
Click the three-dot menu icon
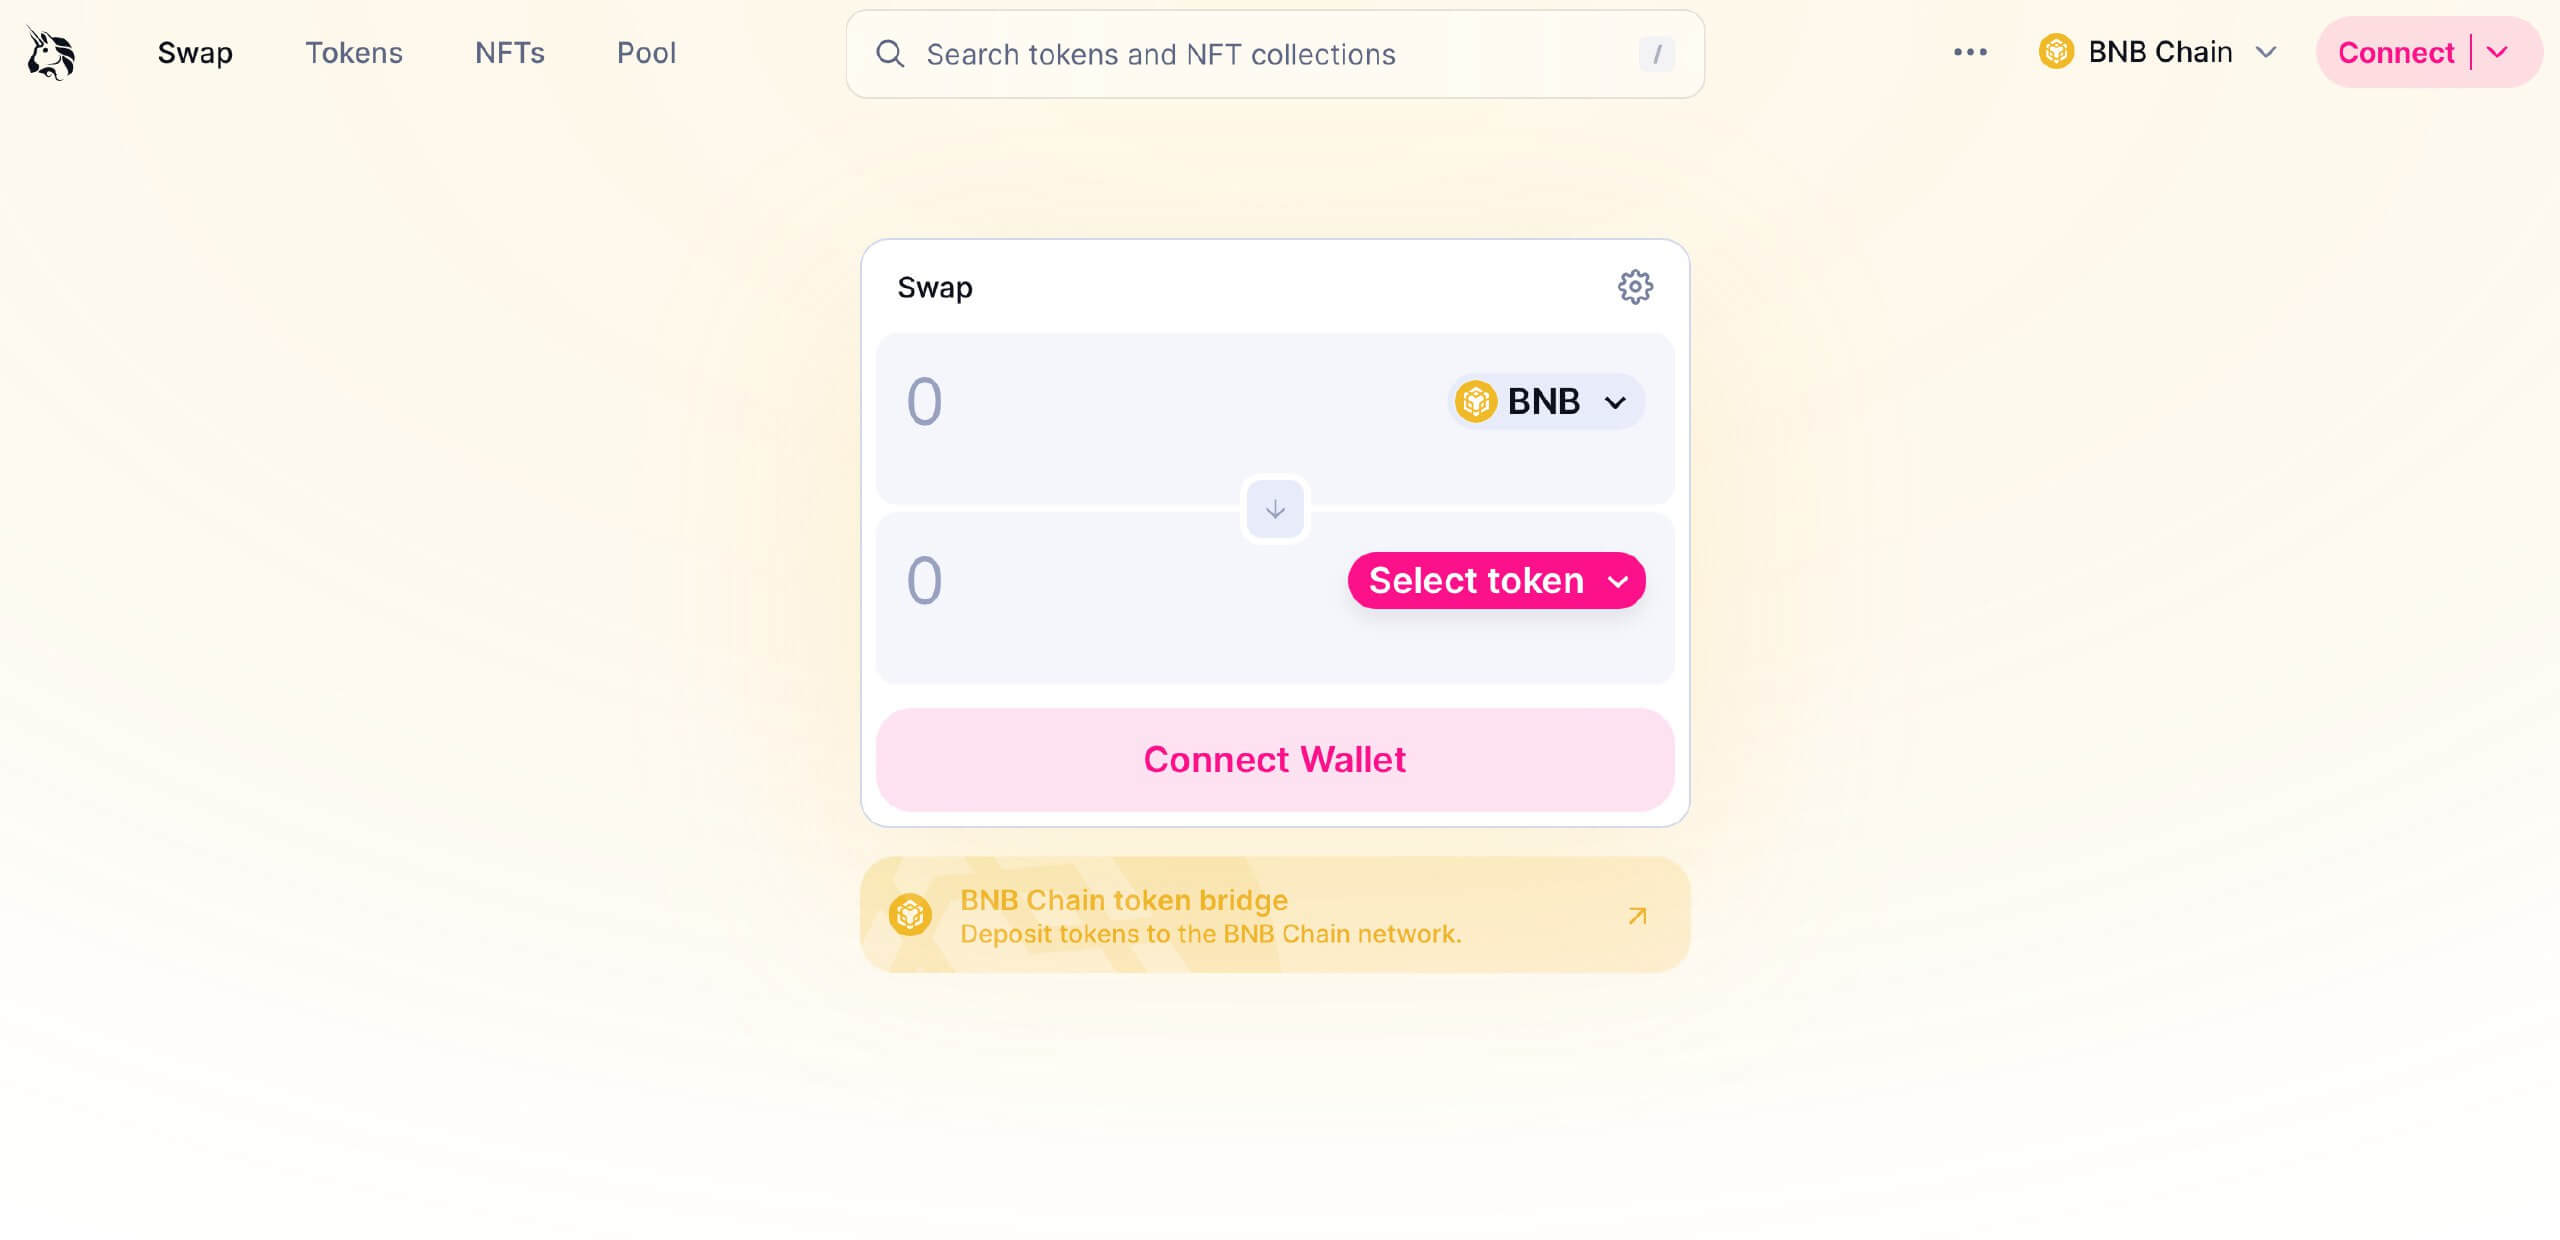pyautogui.click(x=1971, y=52)
